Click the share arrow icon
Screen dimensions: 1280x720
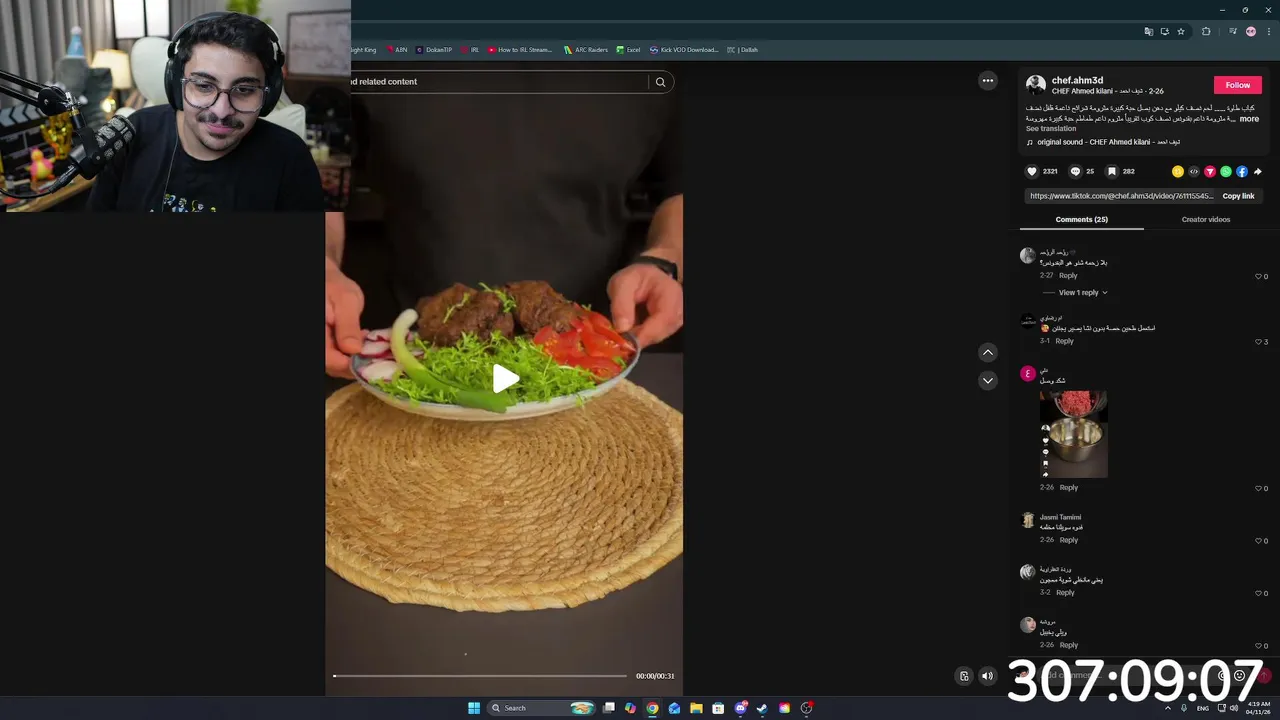(x=1258, y=172)
